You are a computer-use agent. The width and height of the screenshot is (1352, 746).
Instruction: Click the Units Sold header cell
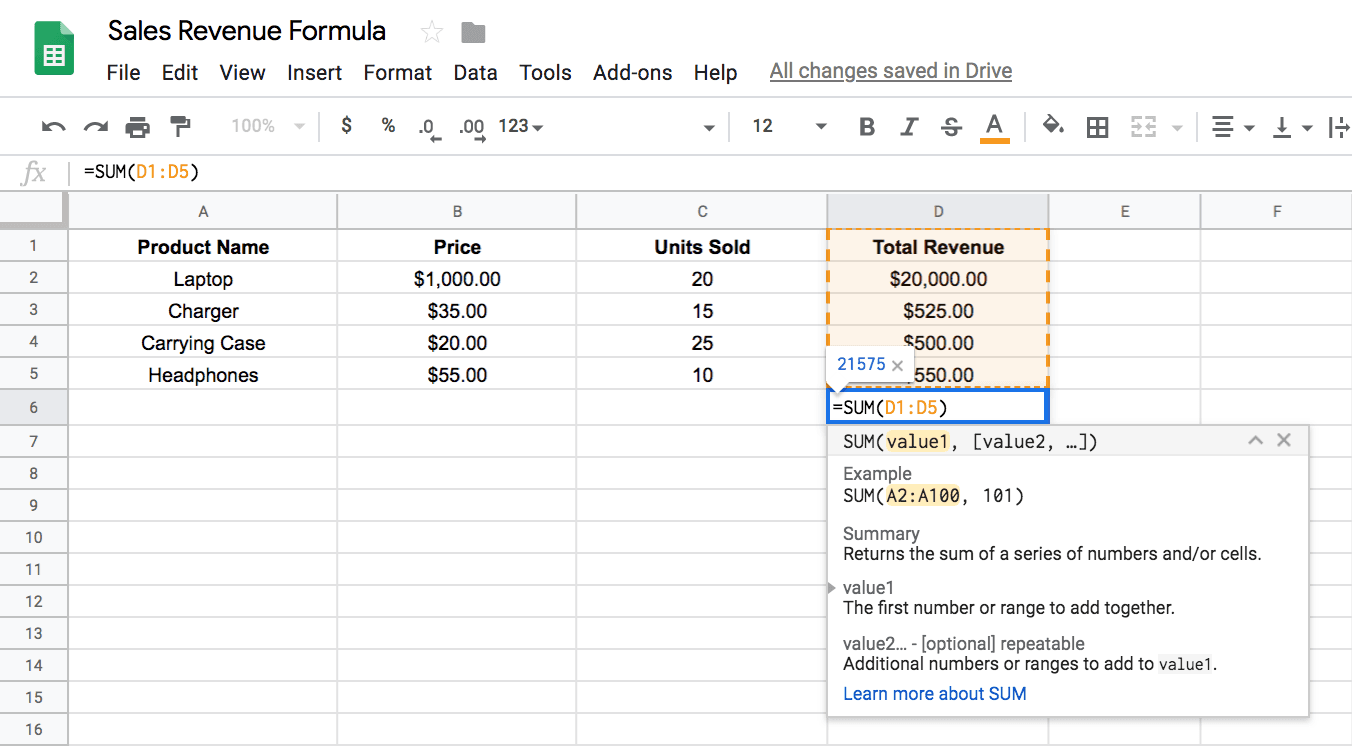(x=702, y=247)
